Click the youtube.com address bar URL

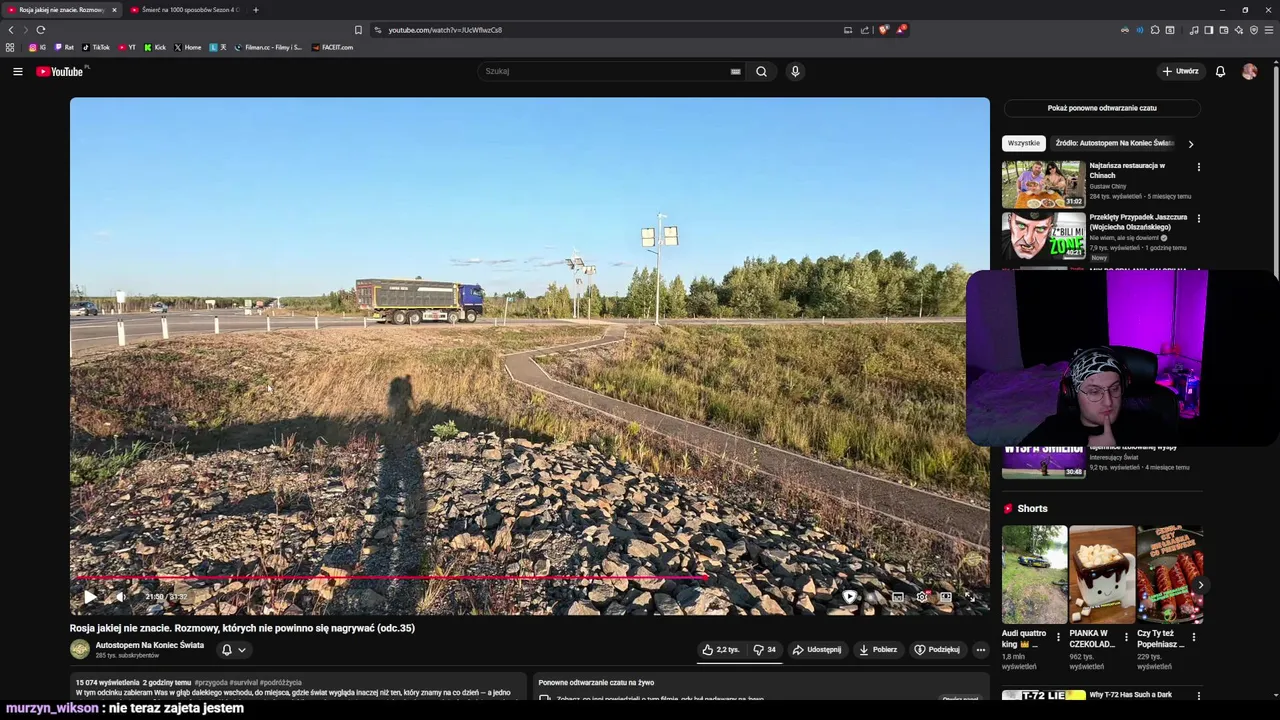click(x=445, y=30)
